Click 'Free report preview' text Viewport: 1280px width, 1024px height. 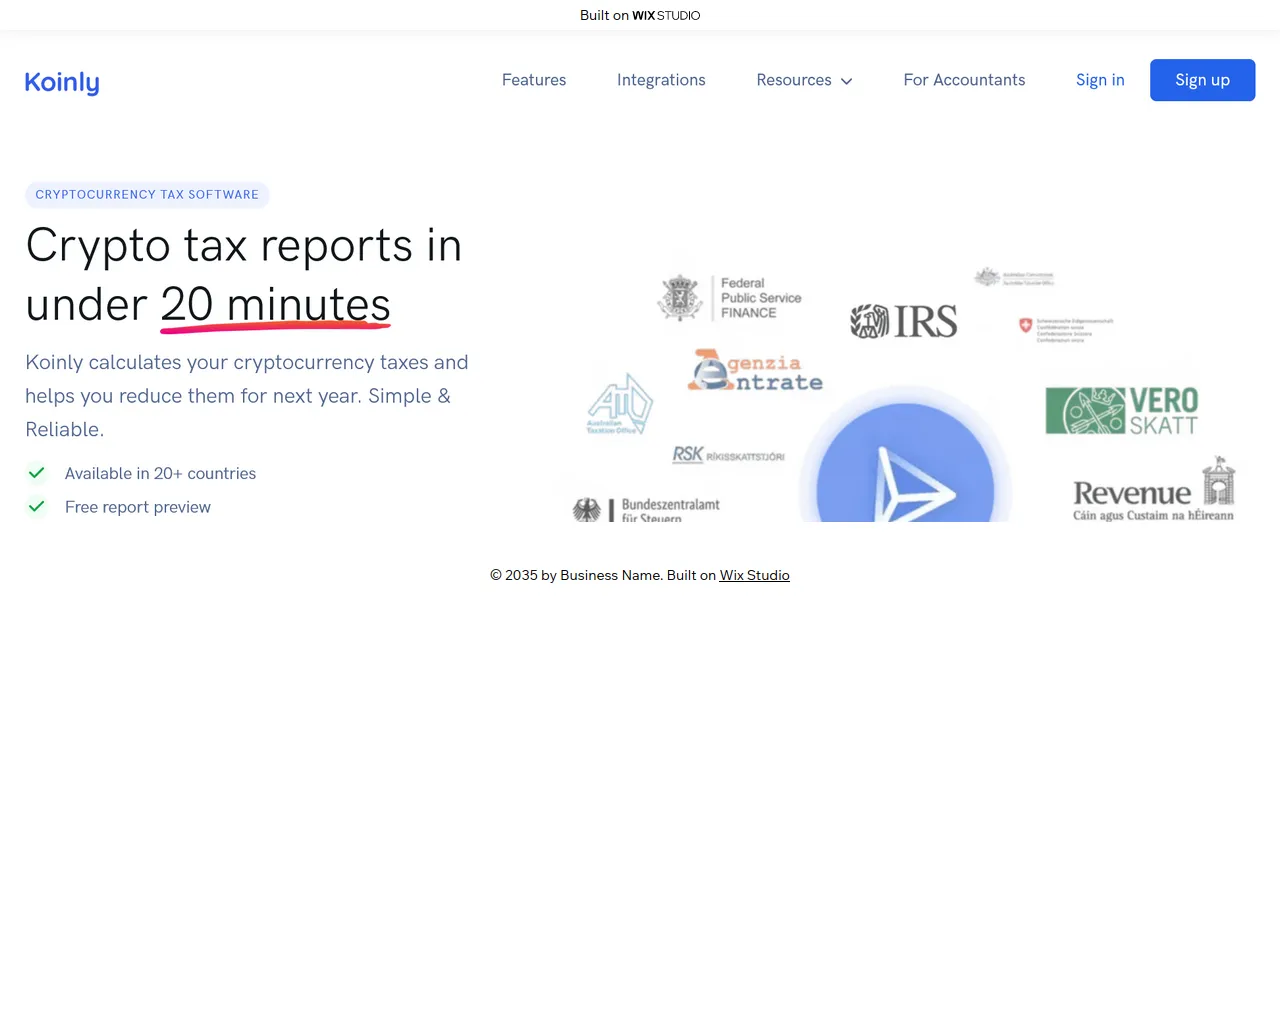pyautogui.click(x=138, y=507)
